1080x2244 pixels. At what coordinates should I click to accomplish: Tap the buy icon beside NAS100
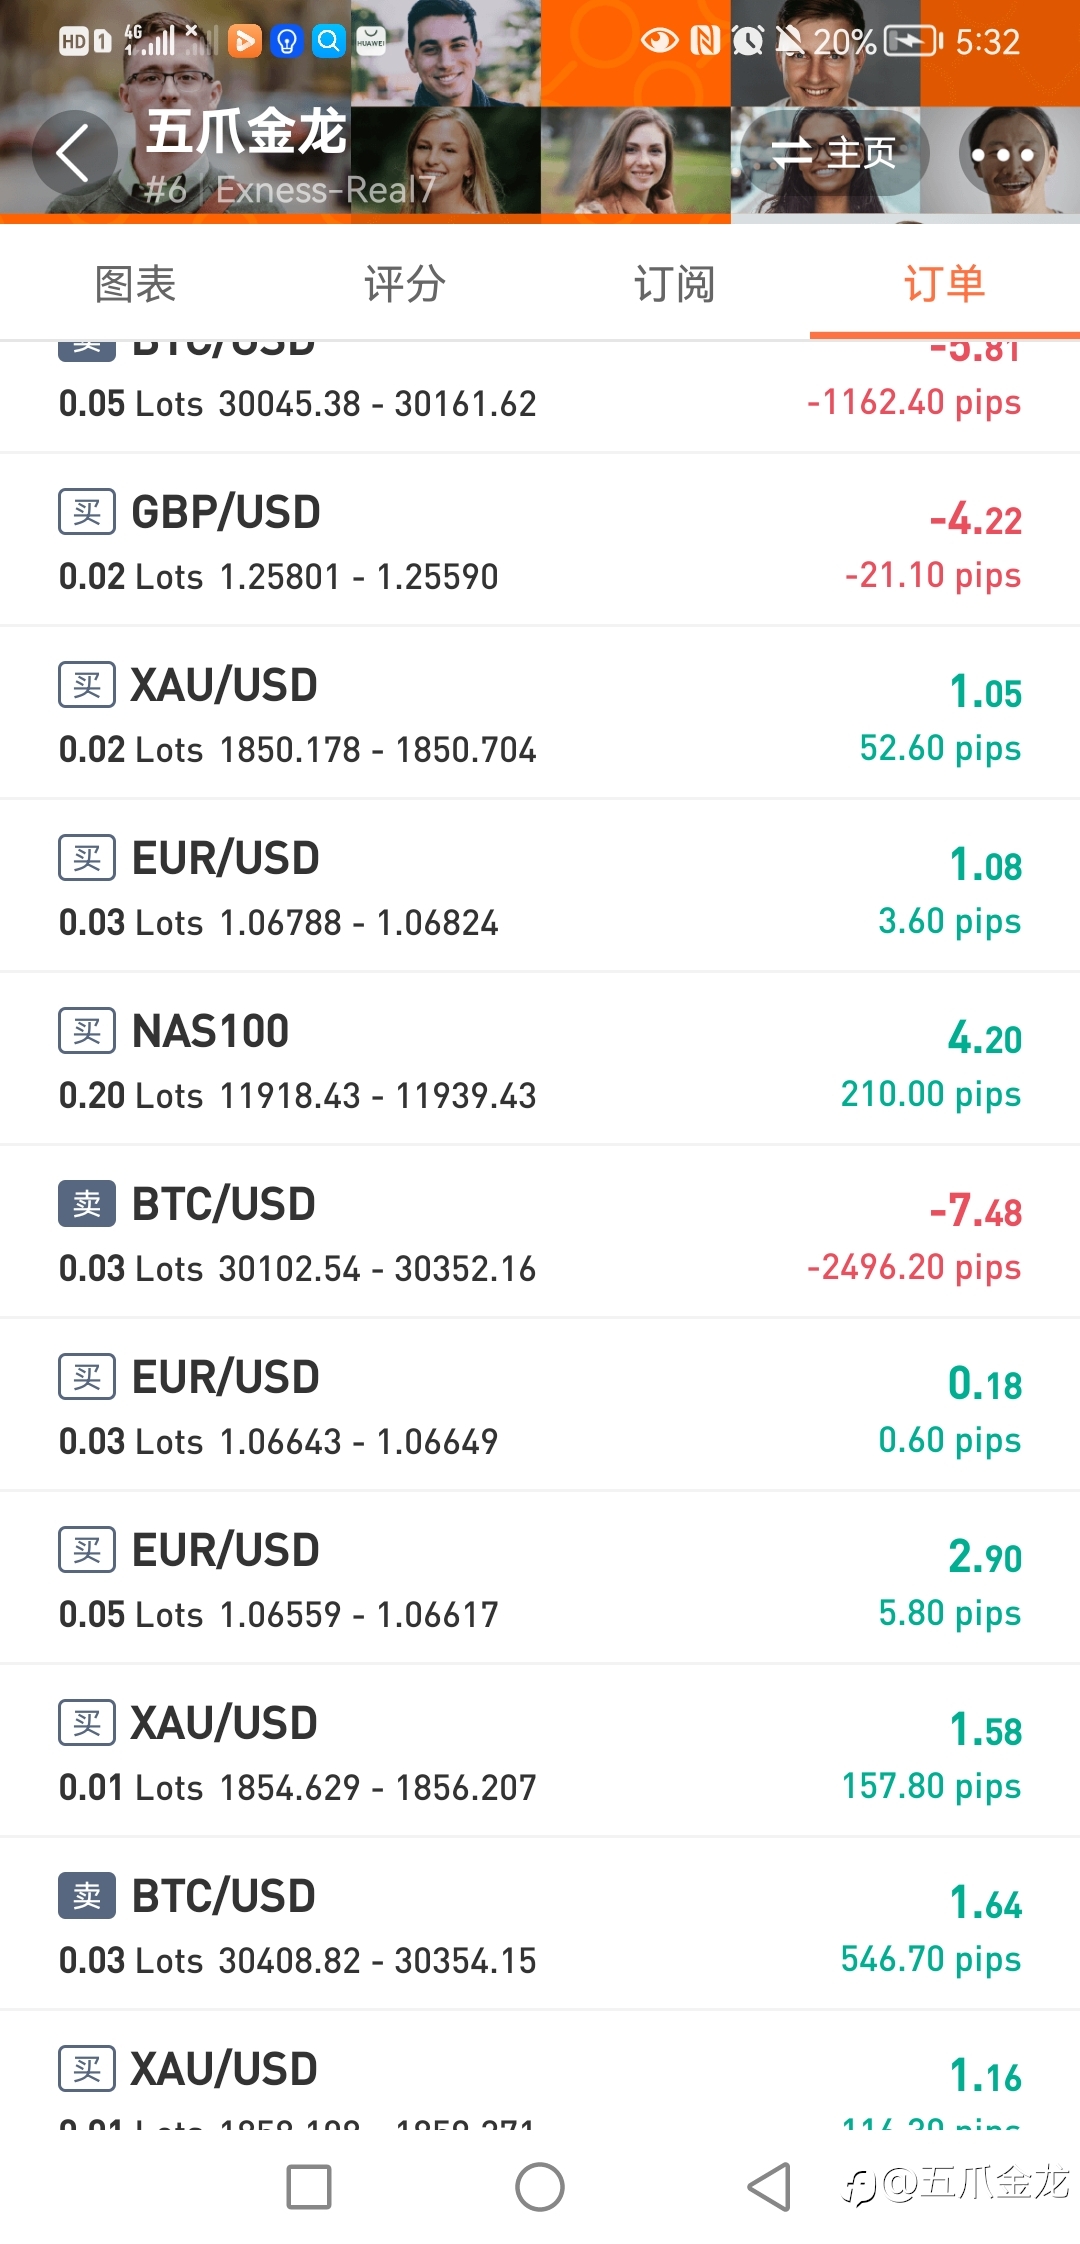87,1031
